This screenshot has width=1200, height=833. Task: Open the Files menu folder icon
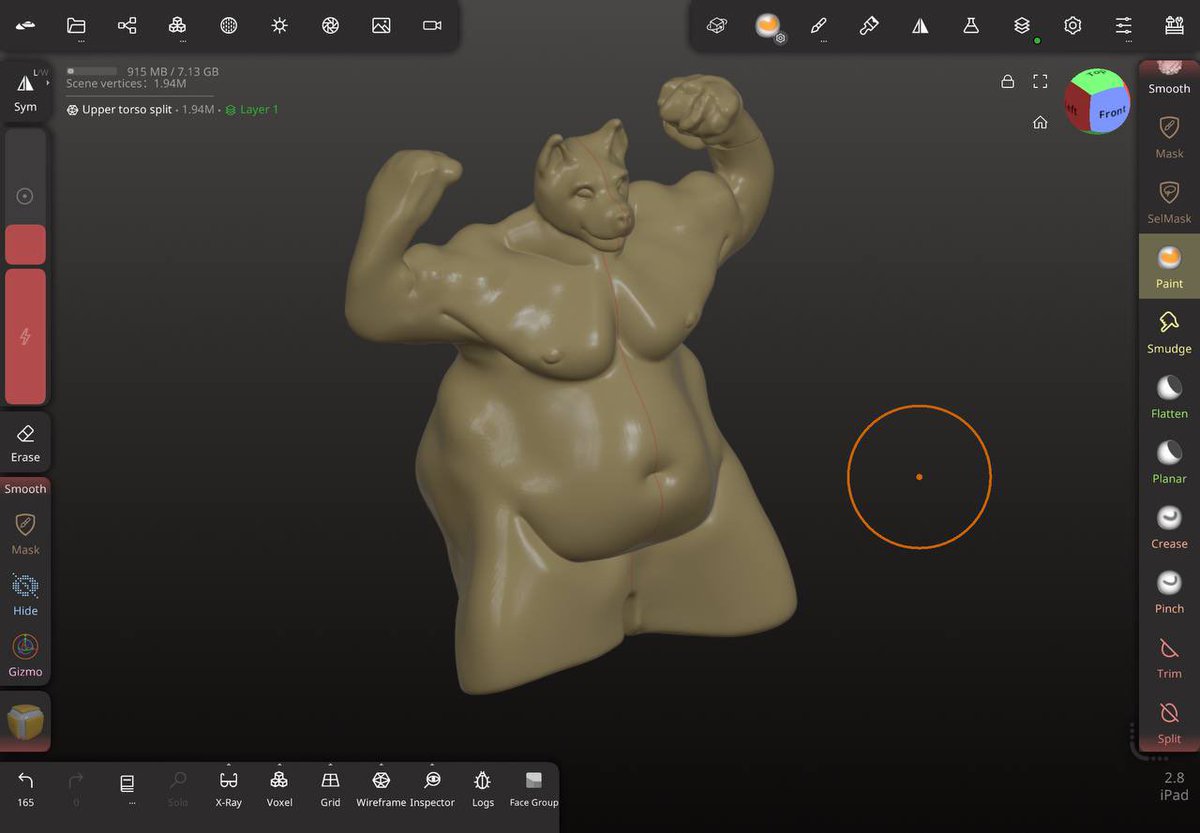[x=76, y=26]
